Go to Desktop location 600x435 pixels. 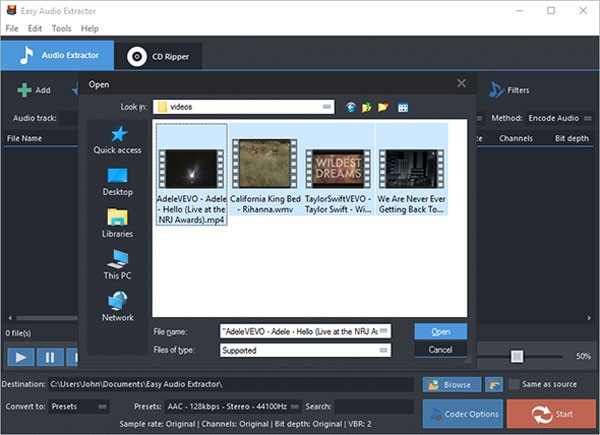(x=117, y=182)
